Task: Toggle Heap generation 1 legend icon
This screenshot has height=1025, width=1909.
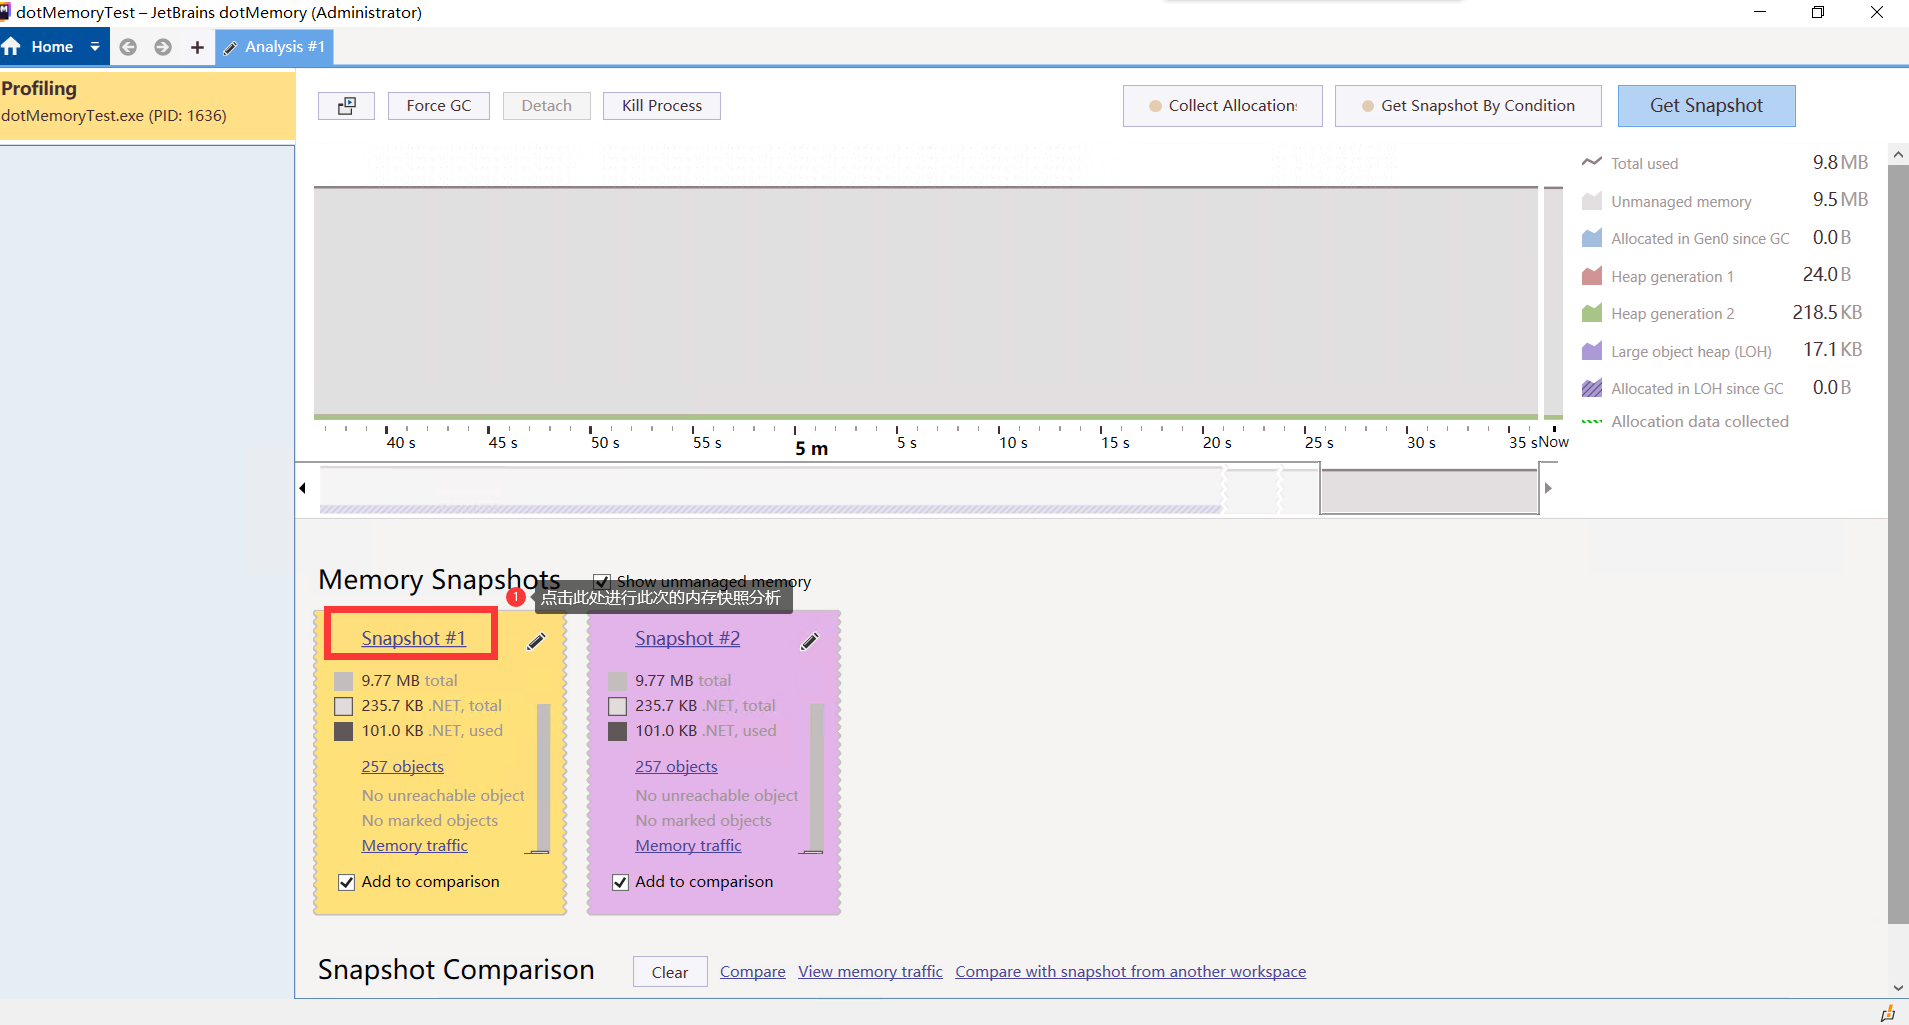Action: [x=1592, y=276]
